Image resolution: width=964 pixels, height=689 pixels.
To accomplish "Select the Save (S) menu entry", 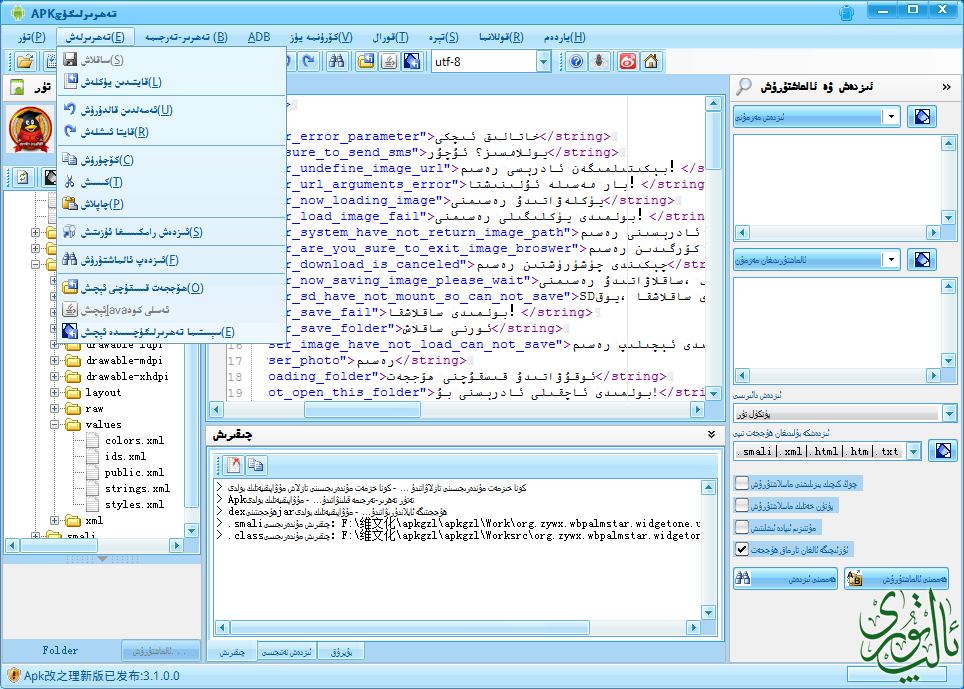I will click(172, 60).
